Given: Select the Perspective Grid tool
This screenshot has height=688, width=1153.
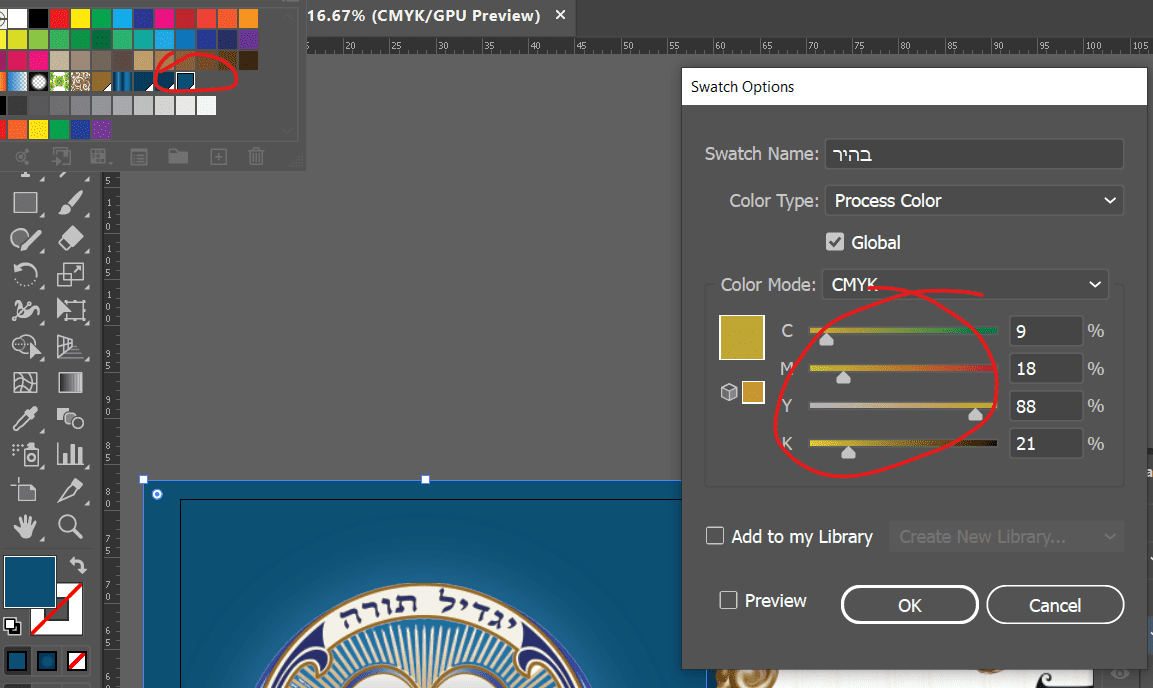Looking at the screenshot, I should pos(71,346).
